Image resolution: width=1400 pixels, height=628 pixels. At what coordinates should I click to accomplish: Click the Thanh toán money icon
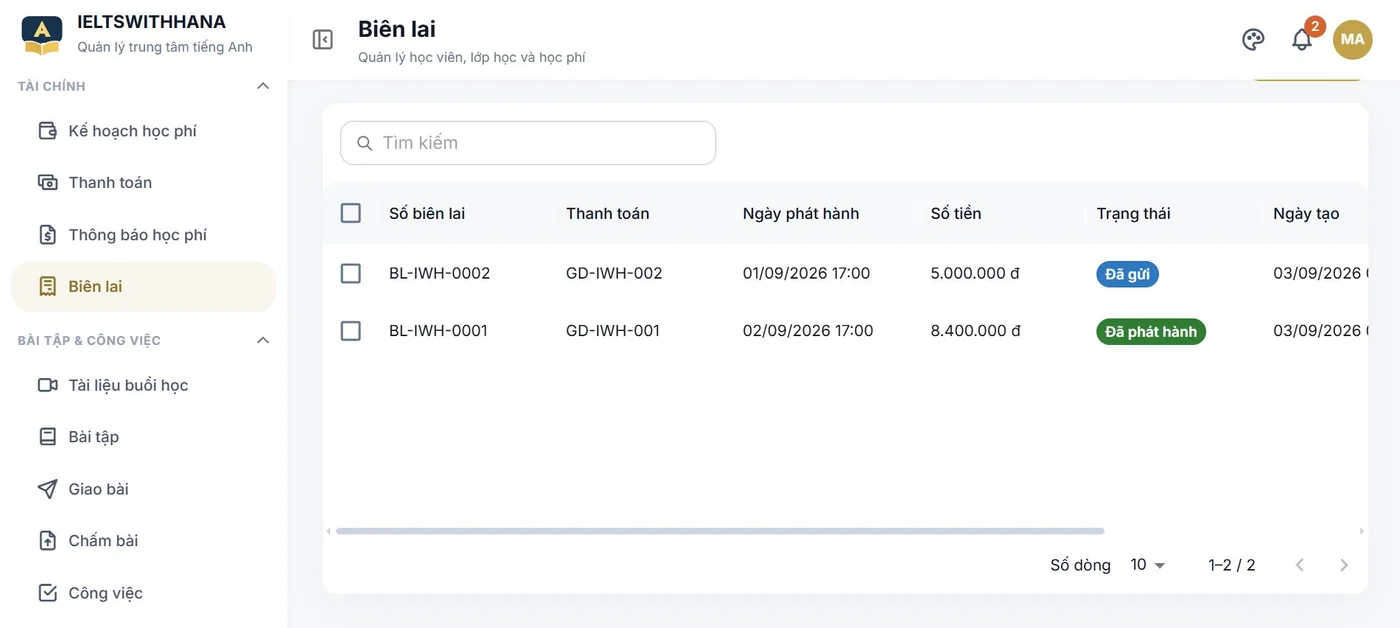point(47,182)
